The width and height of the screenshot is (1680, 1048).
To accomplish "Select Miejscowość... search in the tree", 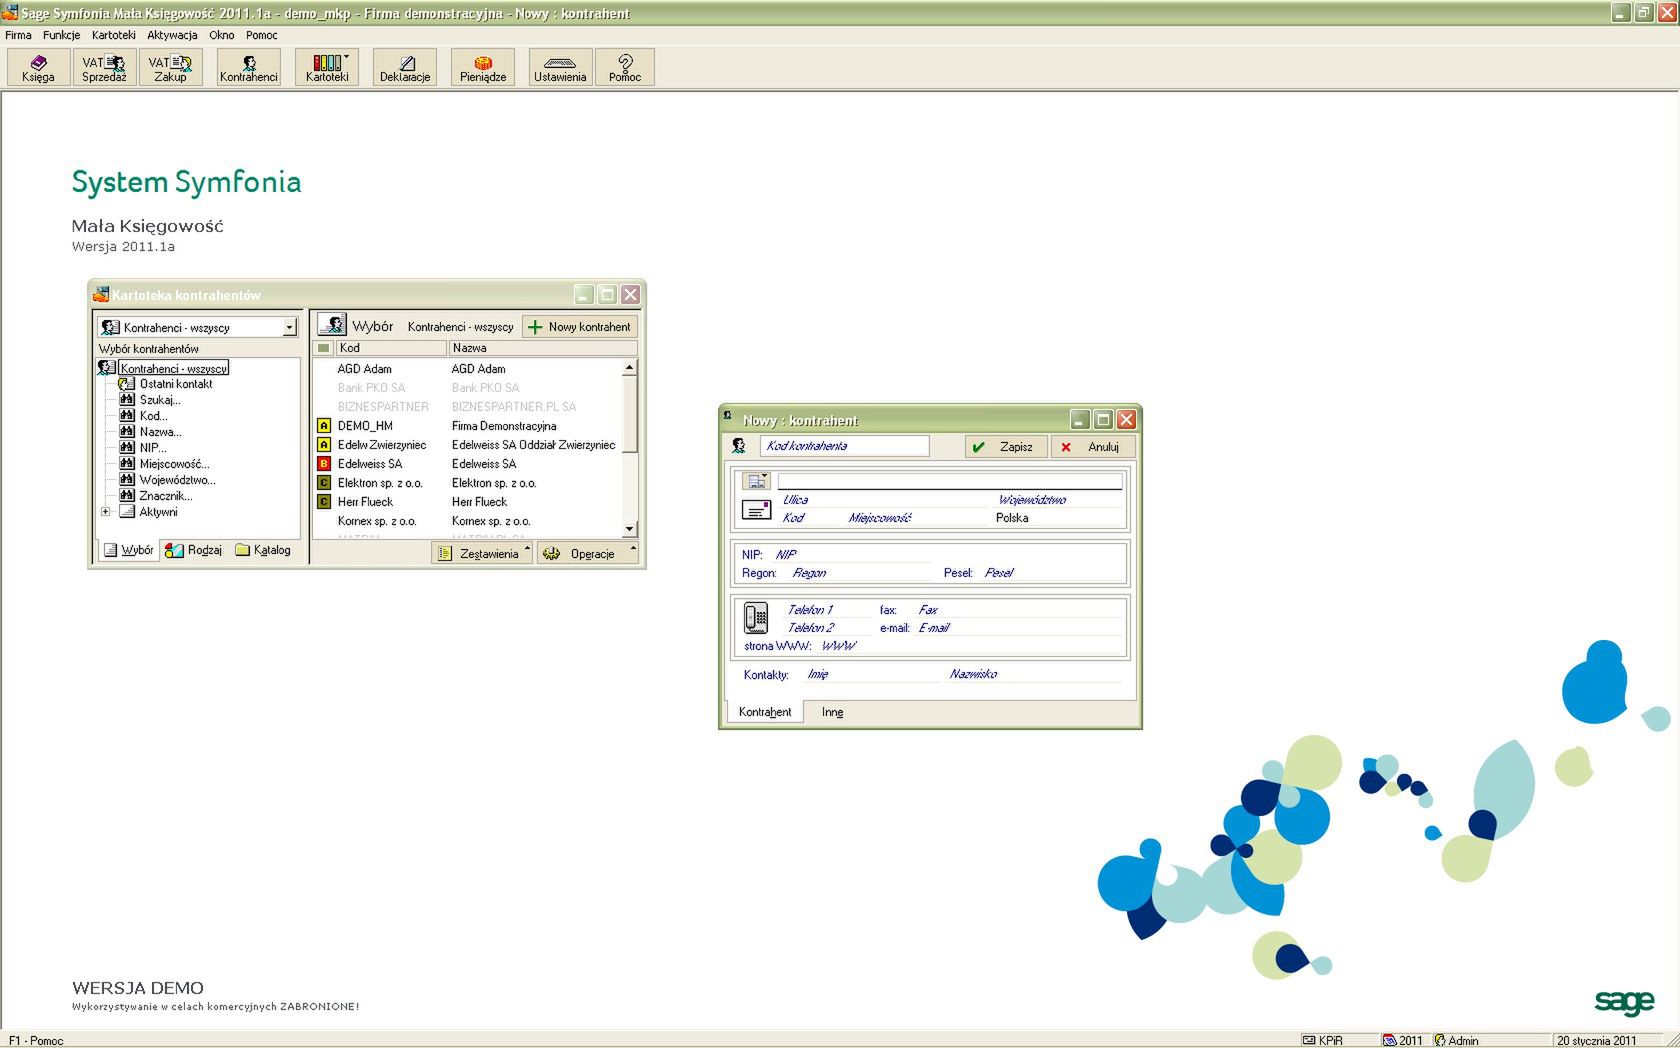I will point(174,464).
